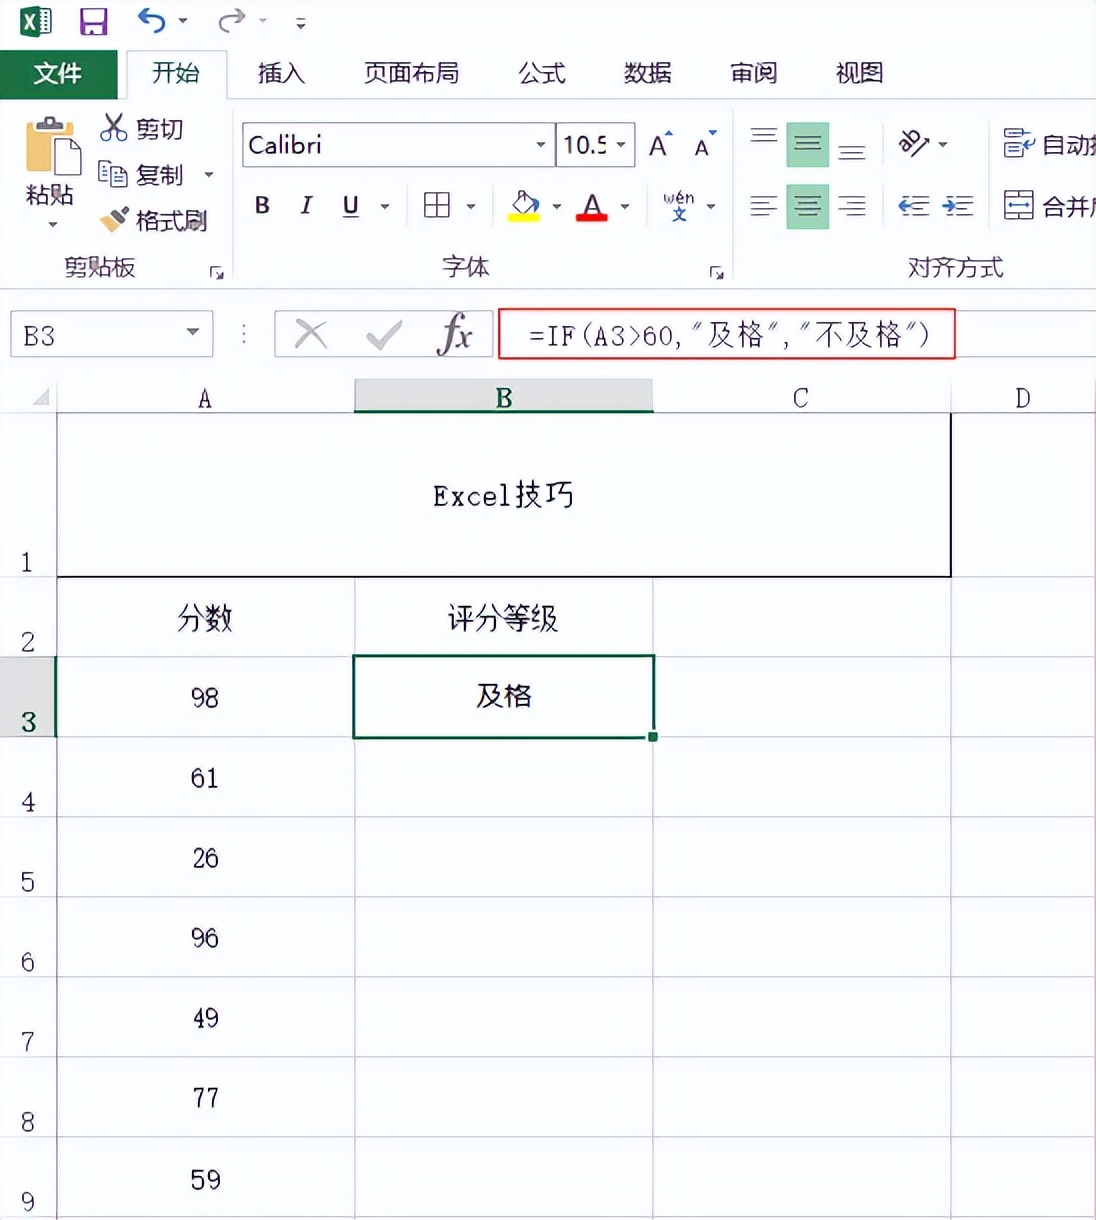Confirm the formula with the checkmark button
This screenshot has height=1220, width=1096.
tap(383, 334)
